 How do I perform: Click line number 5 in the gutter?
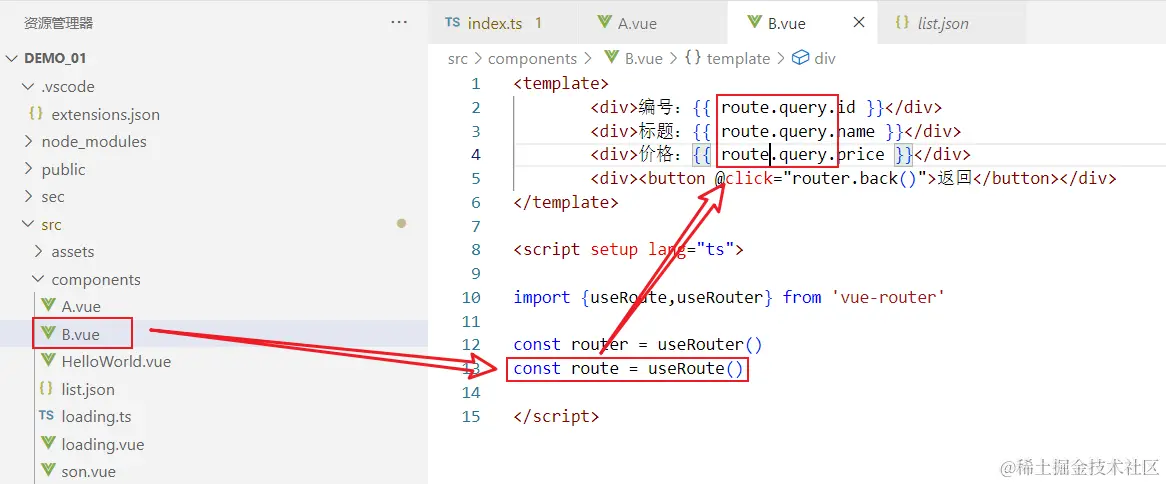[x=476, y=178]
